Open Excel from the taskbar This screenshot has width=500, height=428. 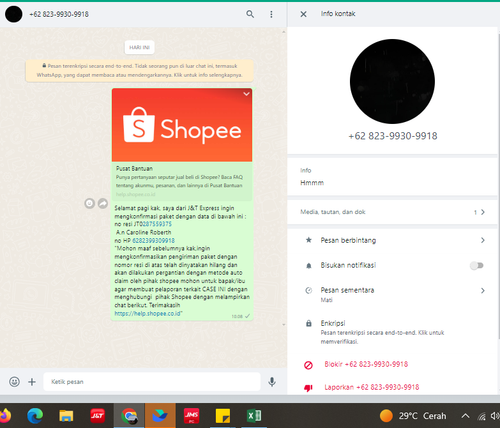click(x=254, y=416)
